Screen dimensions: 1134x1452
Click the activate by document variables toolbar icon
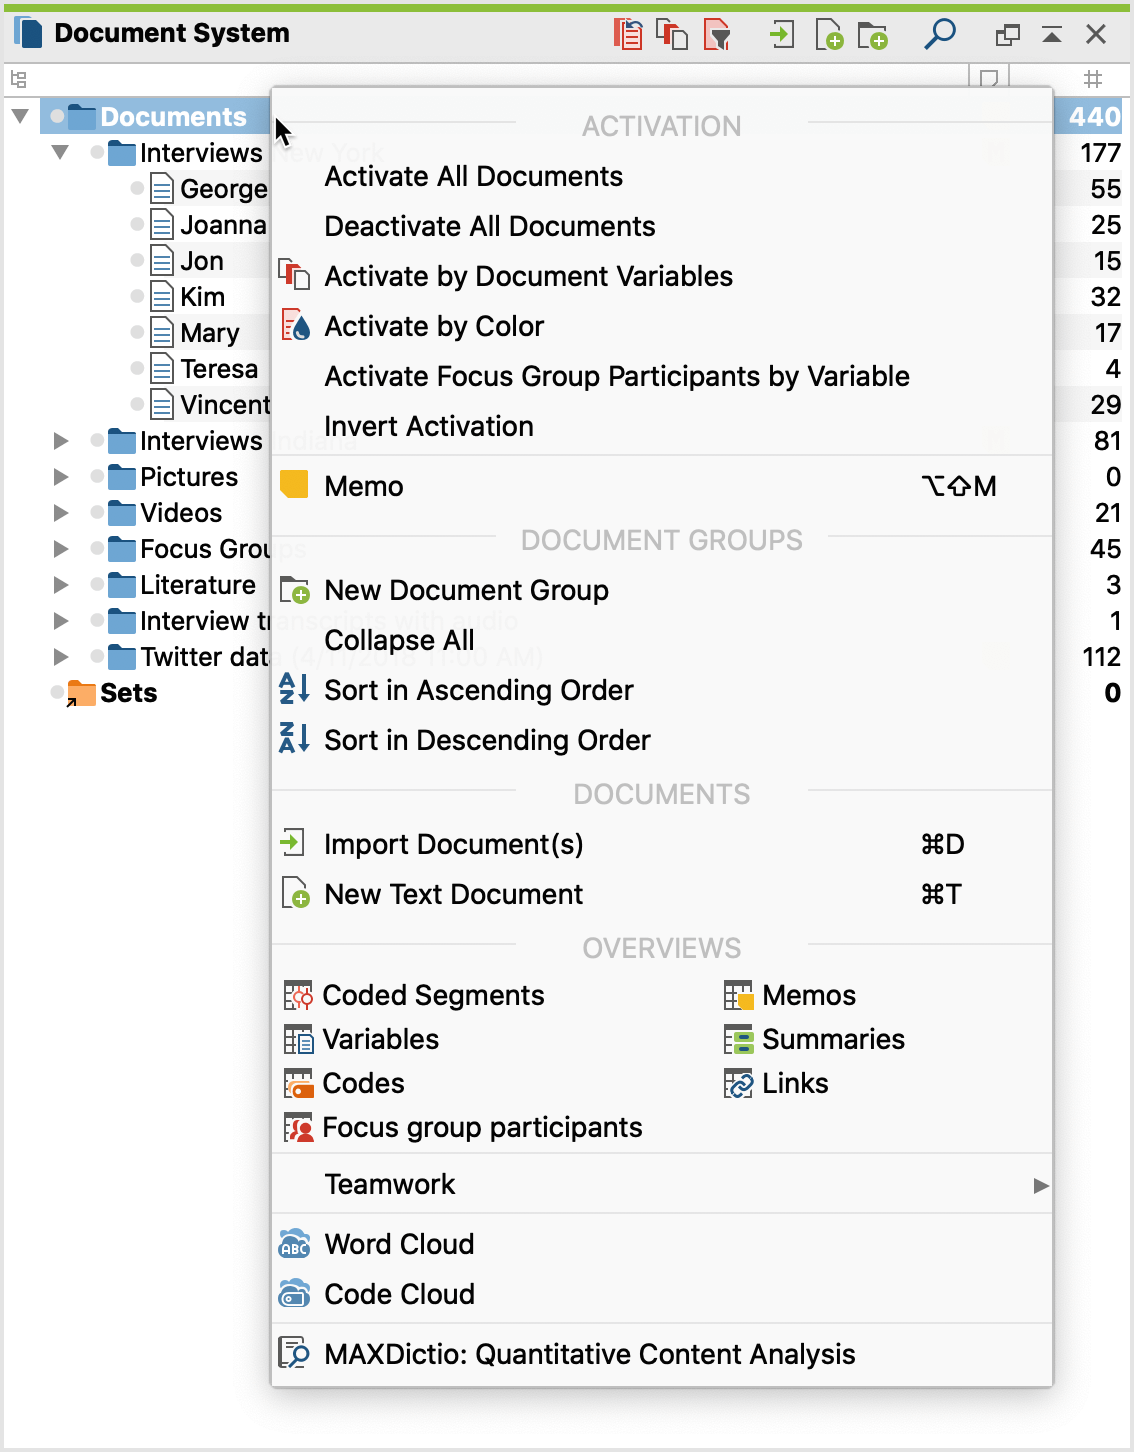tap(672, 35)
